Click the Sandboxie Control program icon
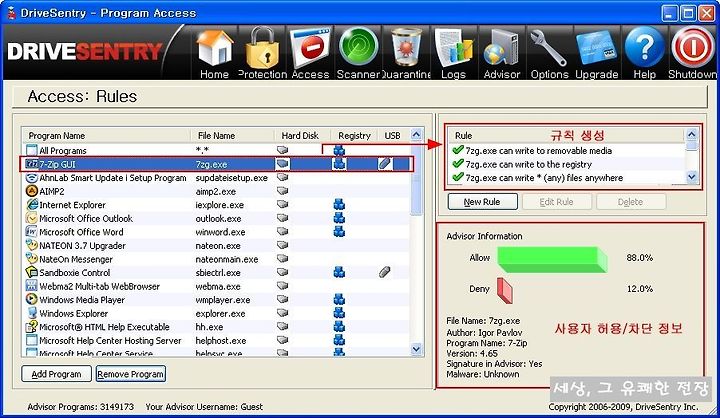The height and width of the screenshot is (418, 720). [x=32, y=272]
